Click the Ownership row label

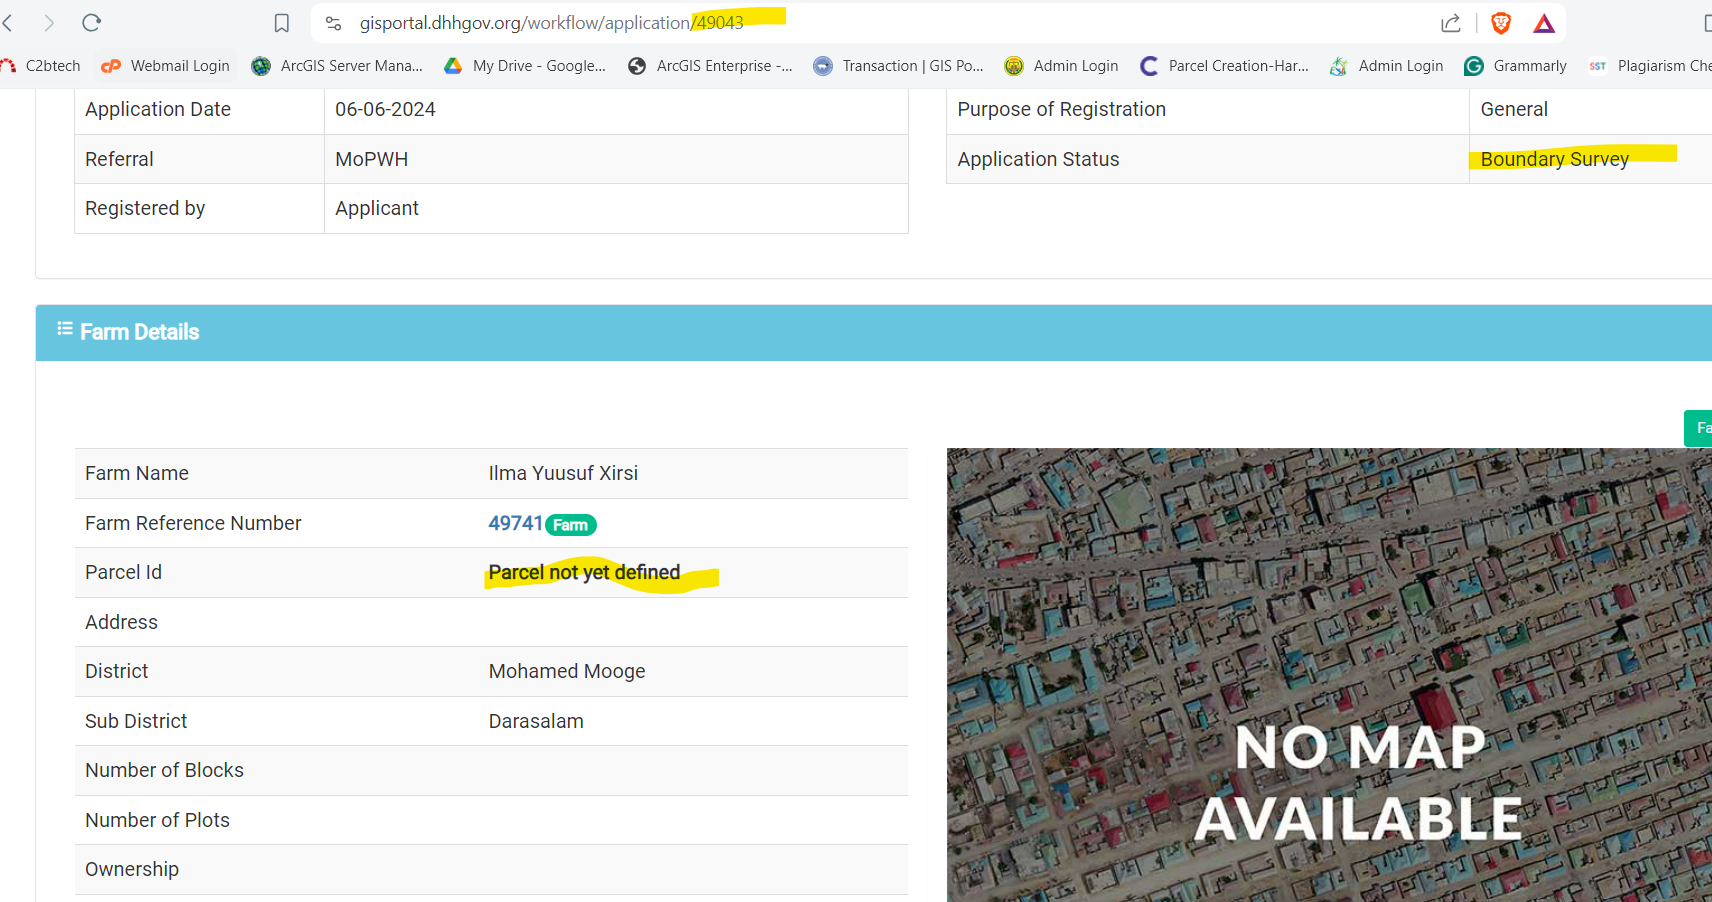132,869
